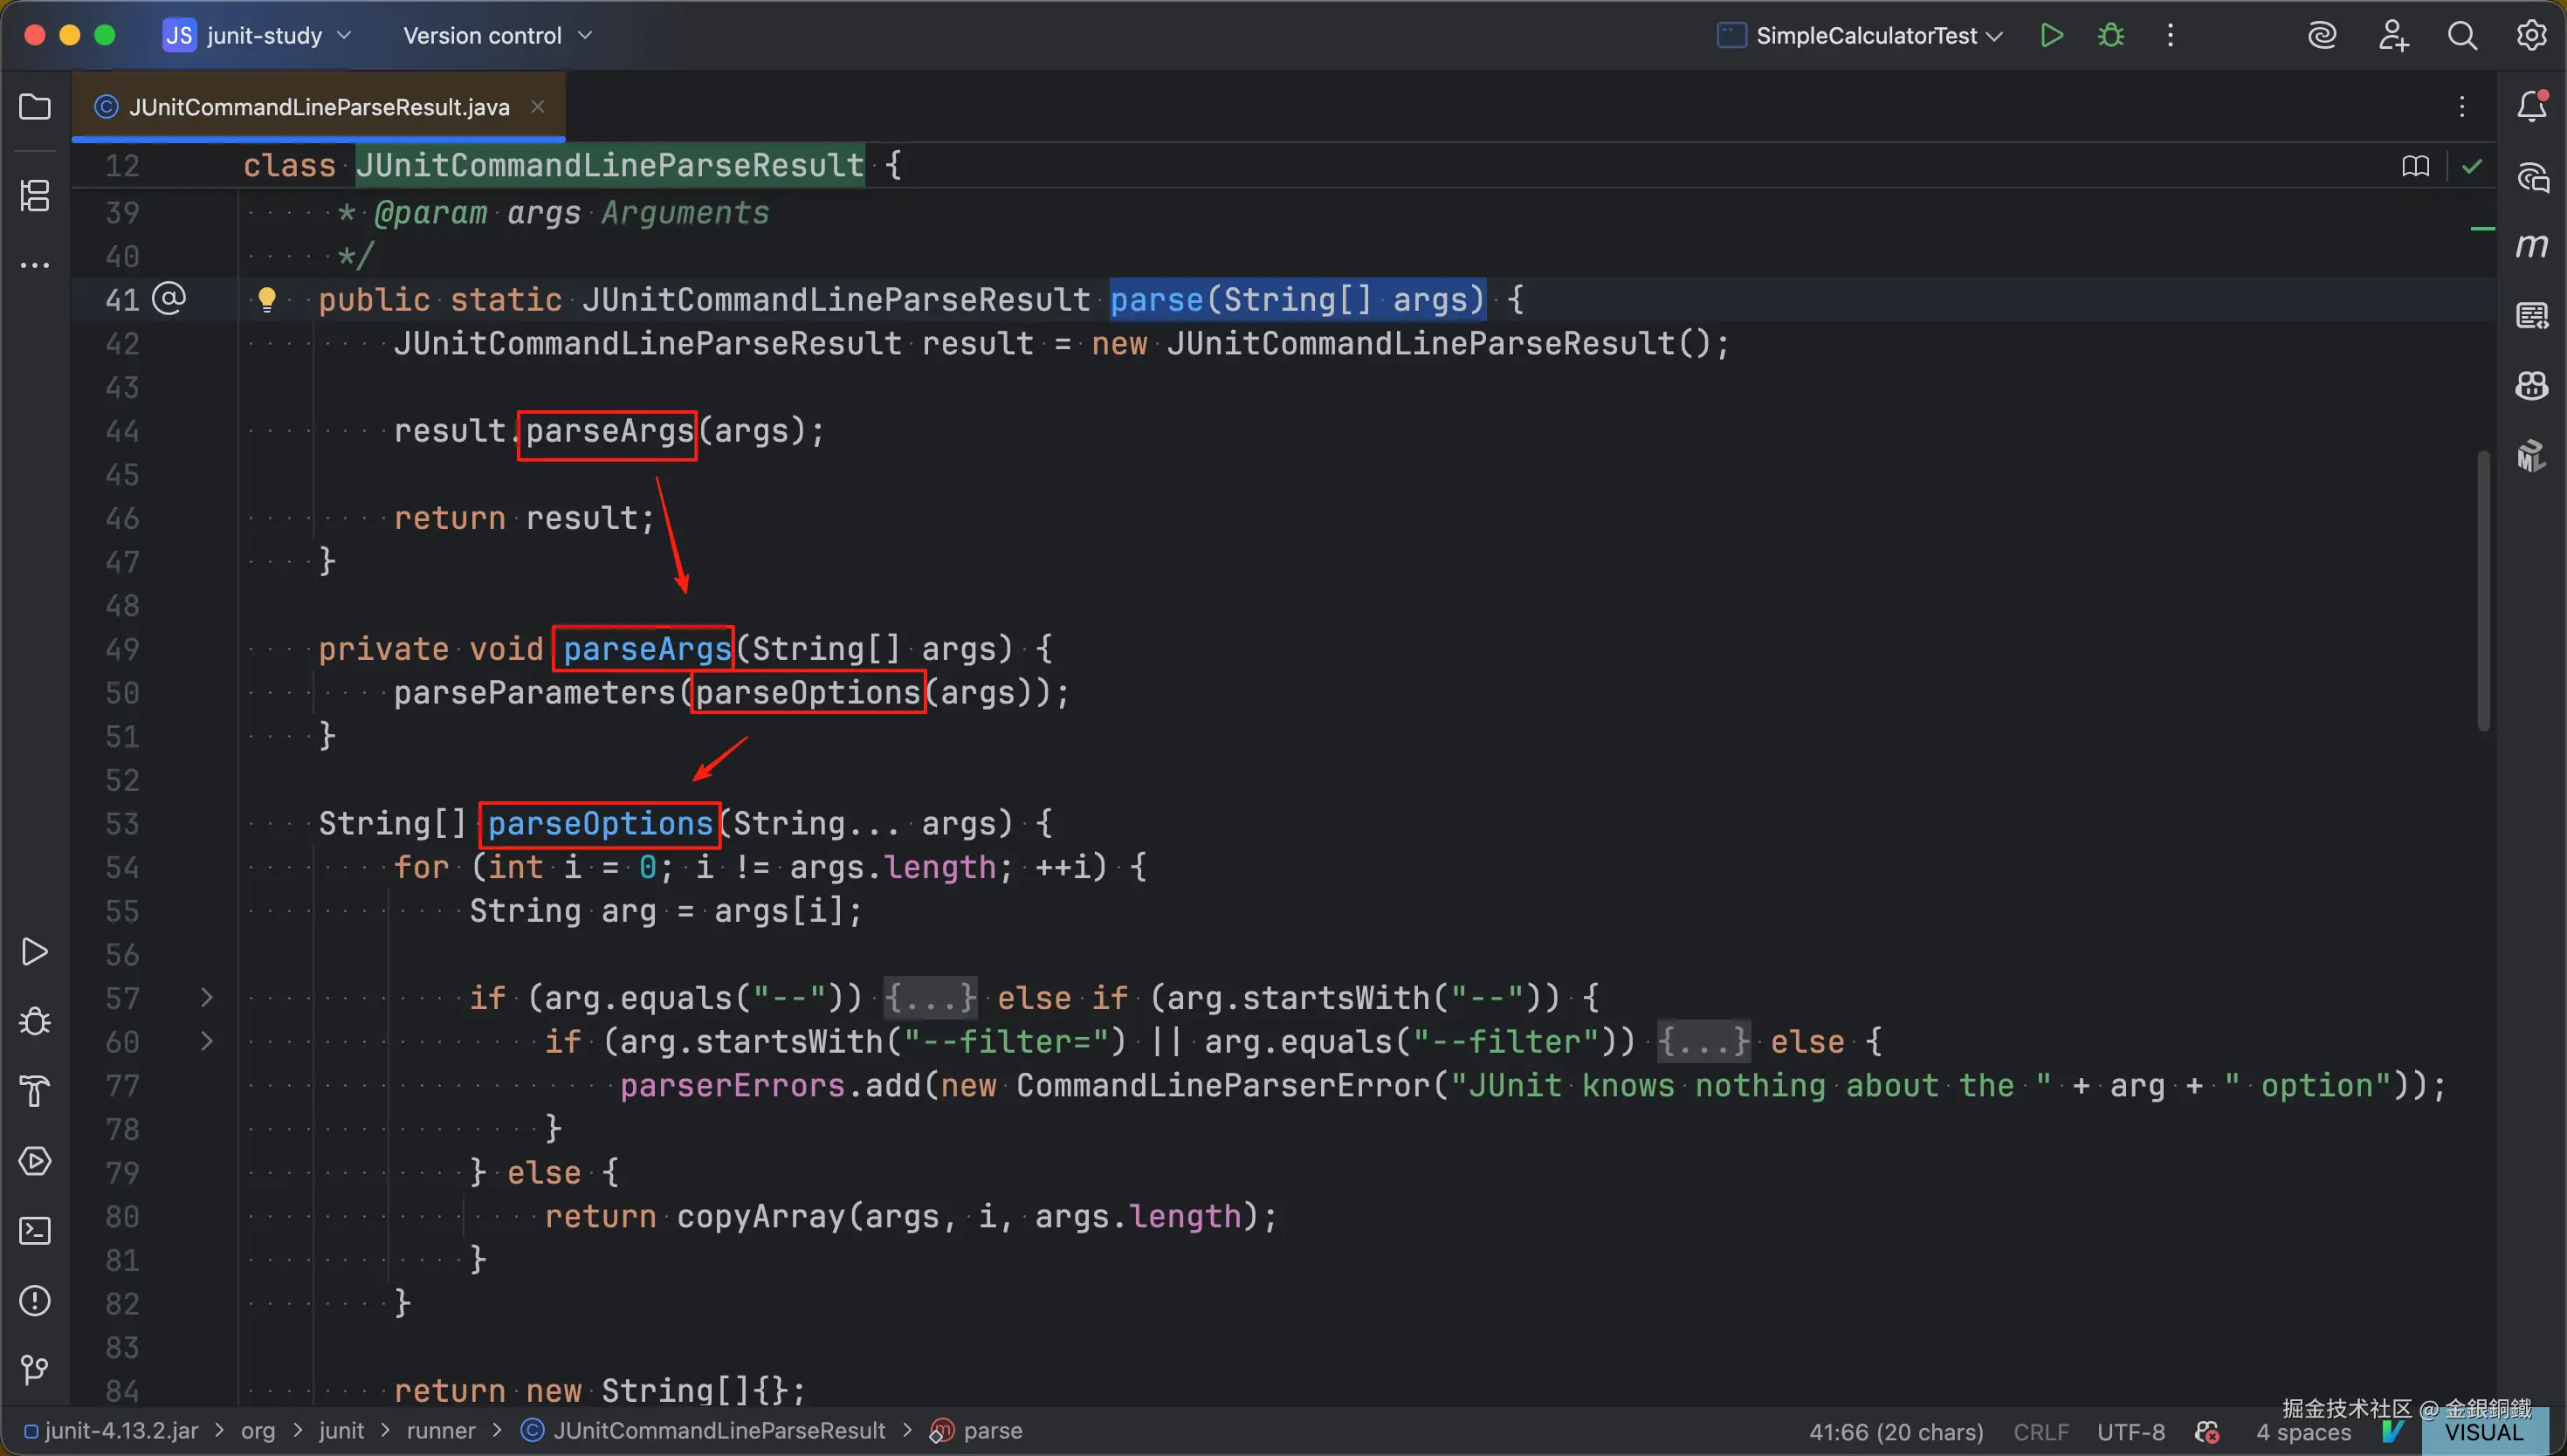Toggle Reader Mode book icon
Image resolution: width=2567 pixels, height=1456 pixels.
(x=2415, y=166)
